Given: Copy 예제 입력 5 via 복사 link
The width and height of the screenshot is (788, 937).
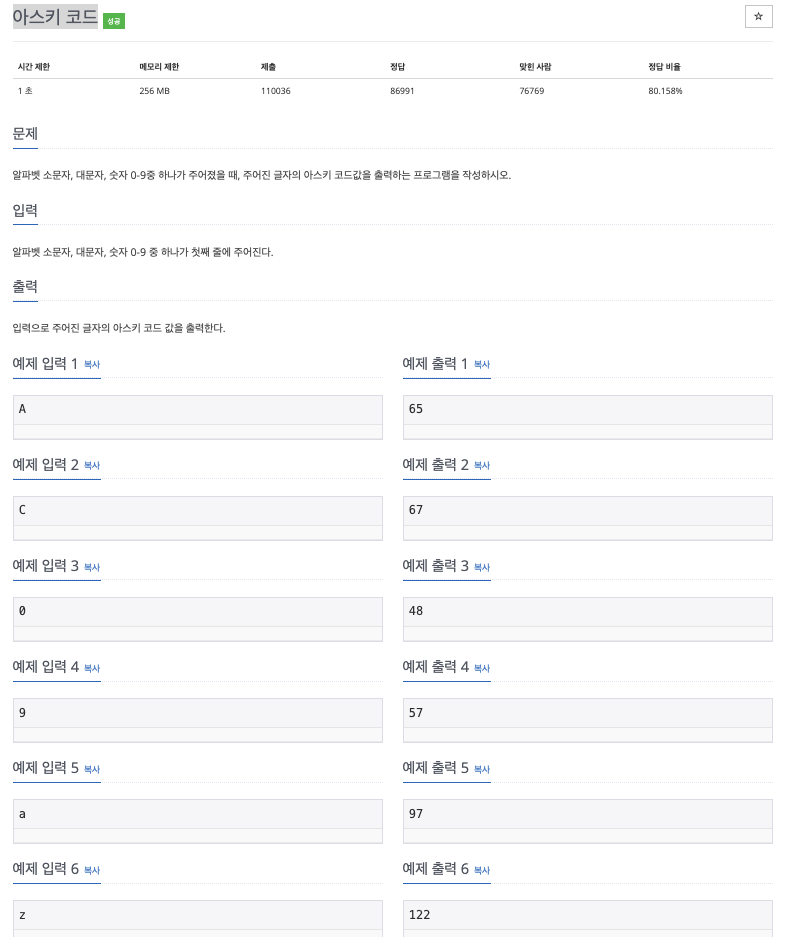Looking at the screenshot, I should coord(92,769).
